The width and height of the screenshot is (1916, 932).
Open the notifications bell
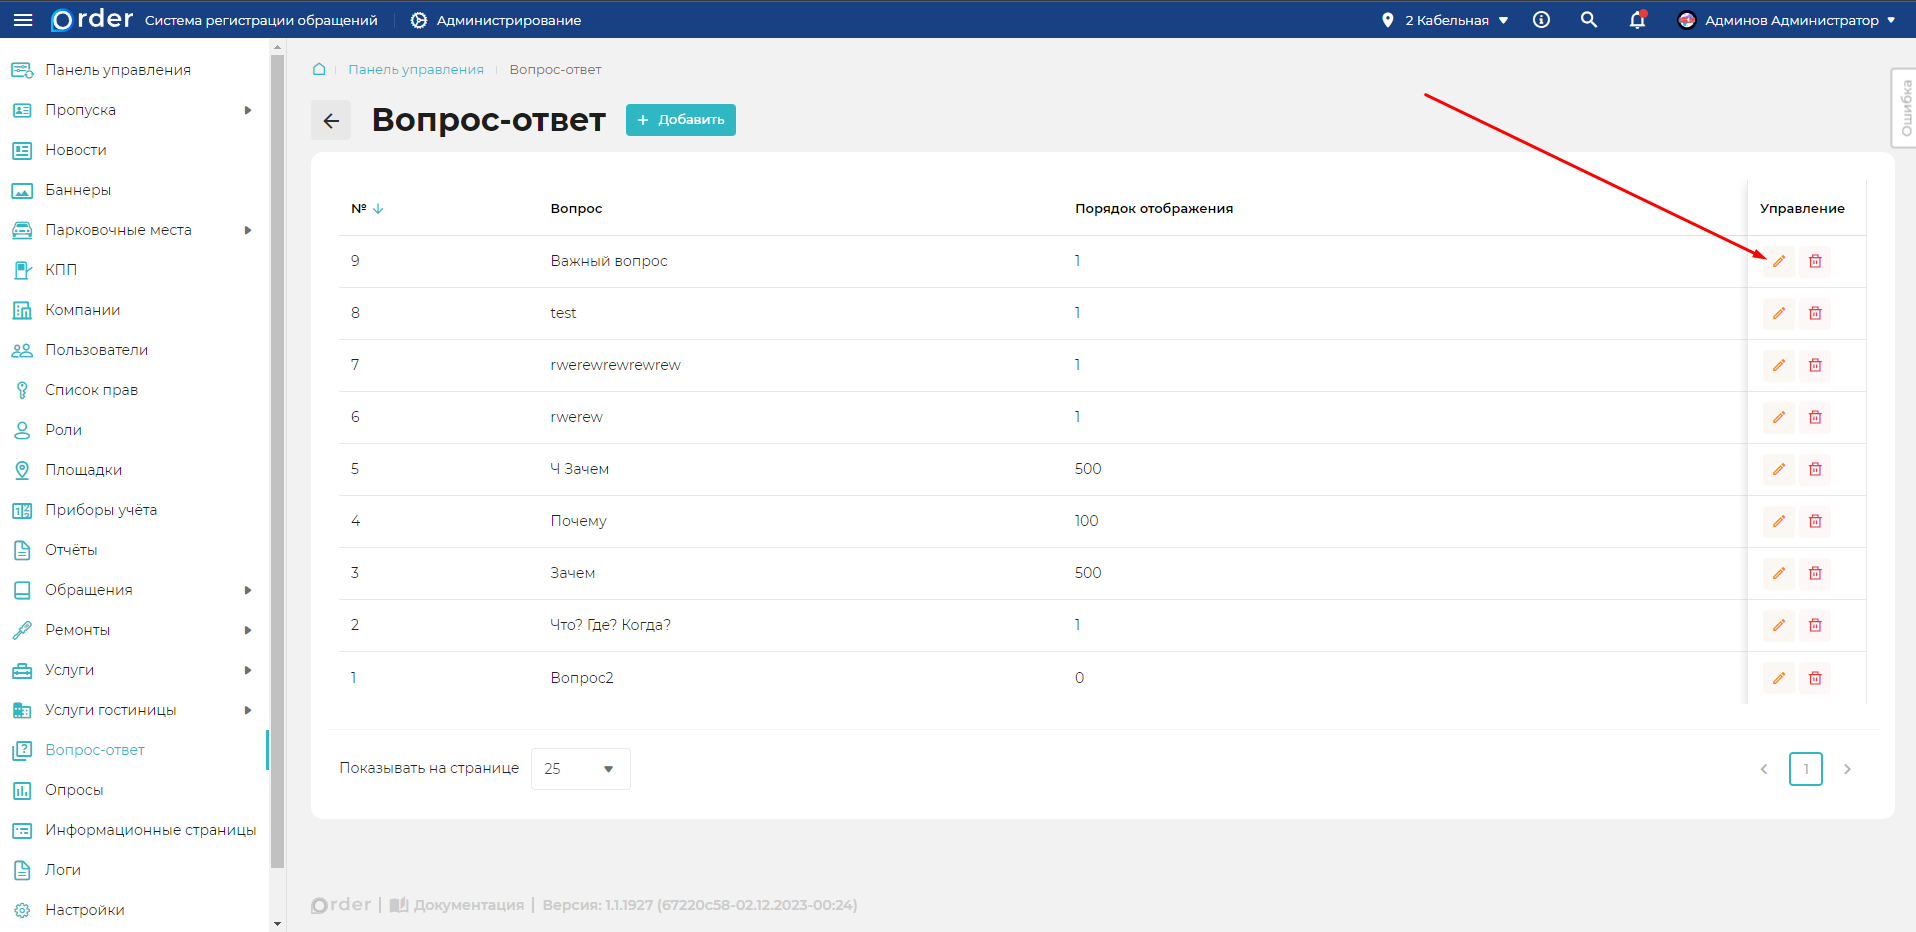(x=1637, y=20)
